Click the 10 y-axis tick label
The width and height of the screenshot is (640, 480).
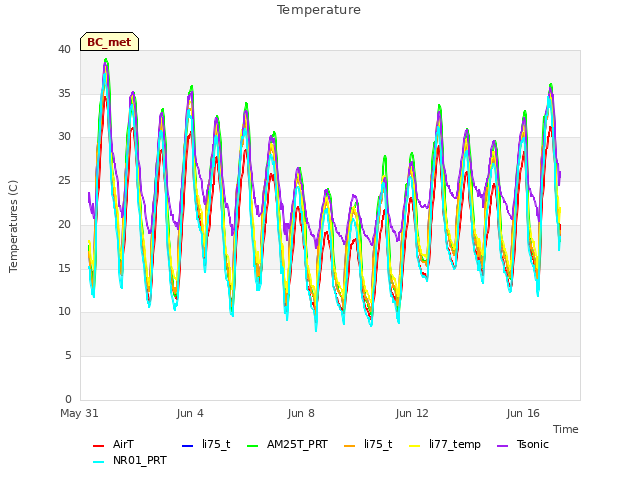(64, 311)
